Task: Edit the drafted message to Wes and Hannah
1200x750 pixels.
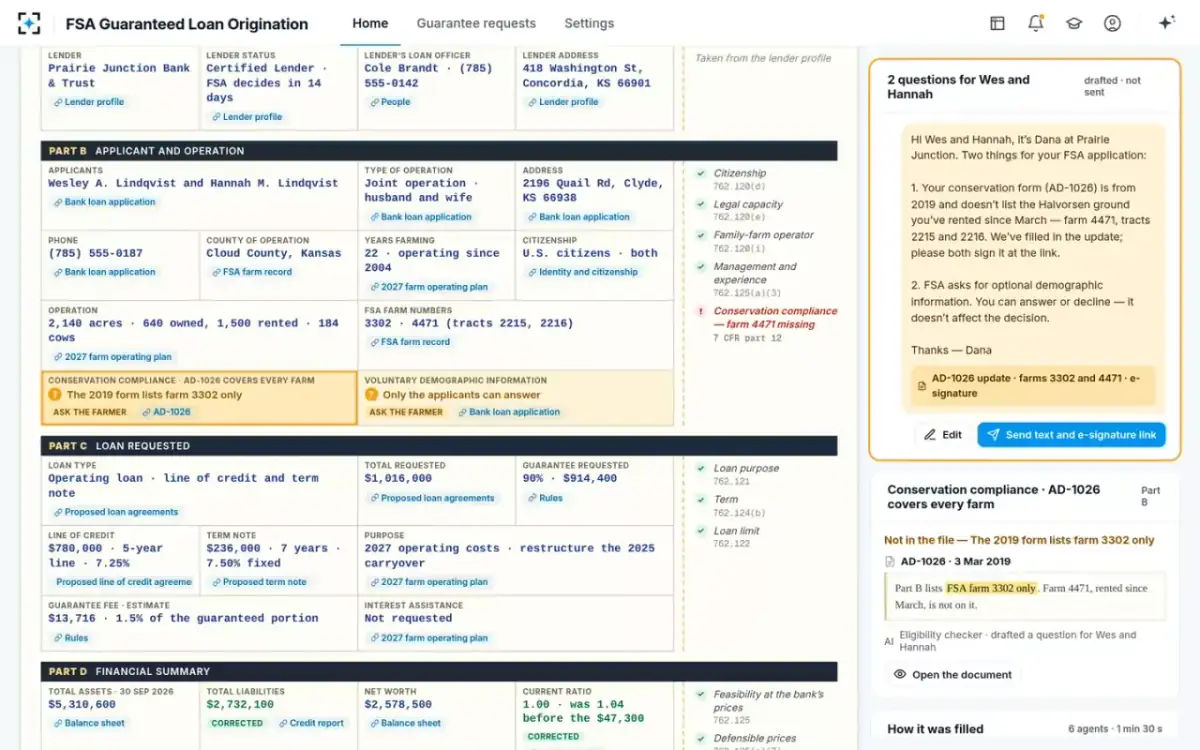Action: pyautogui.click(x=943, y=435)
